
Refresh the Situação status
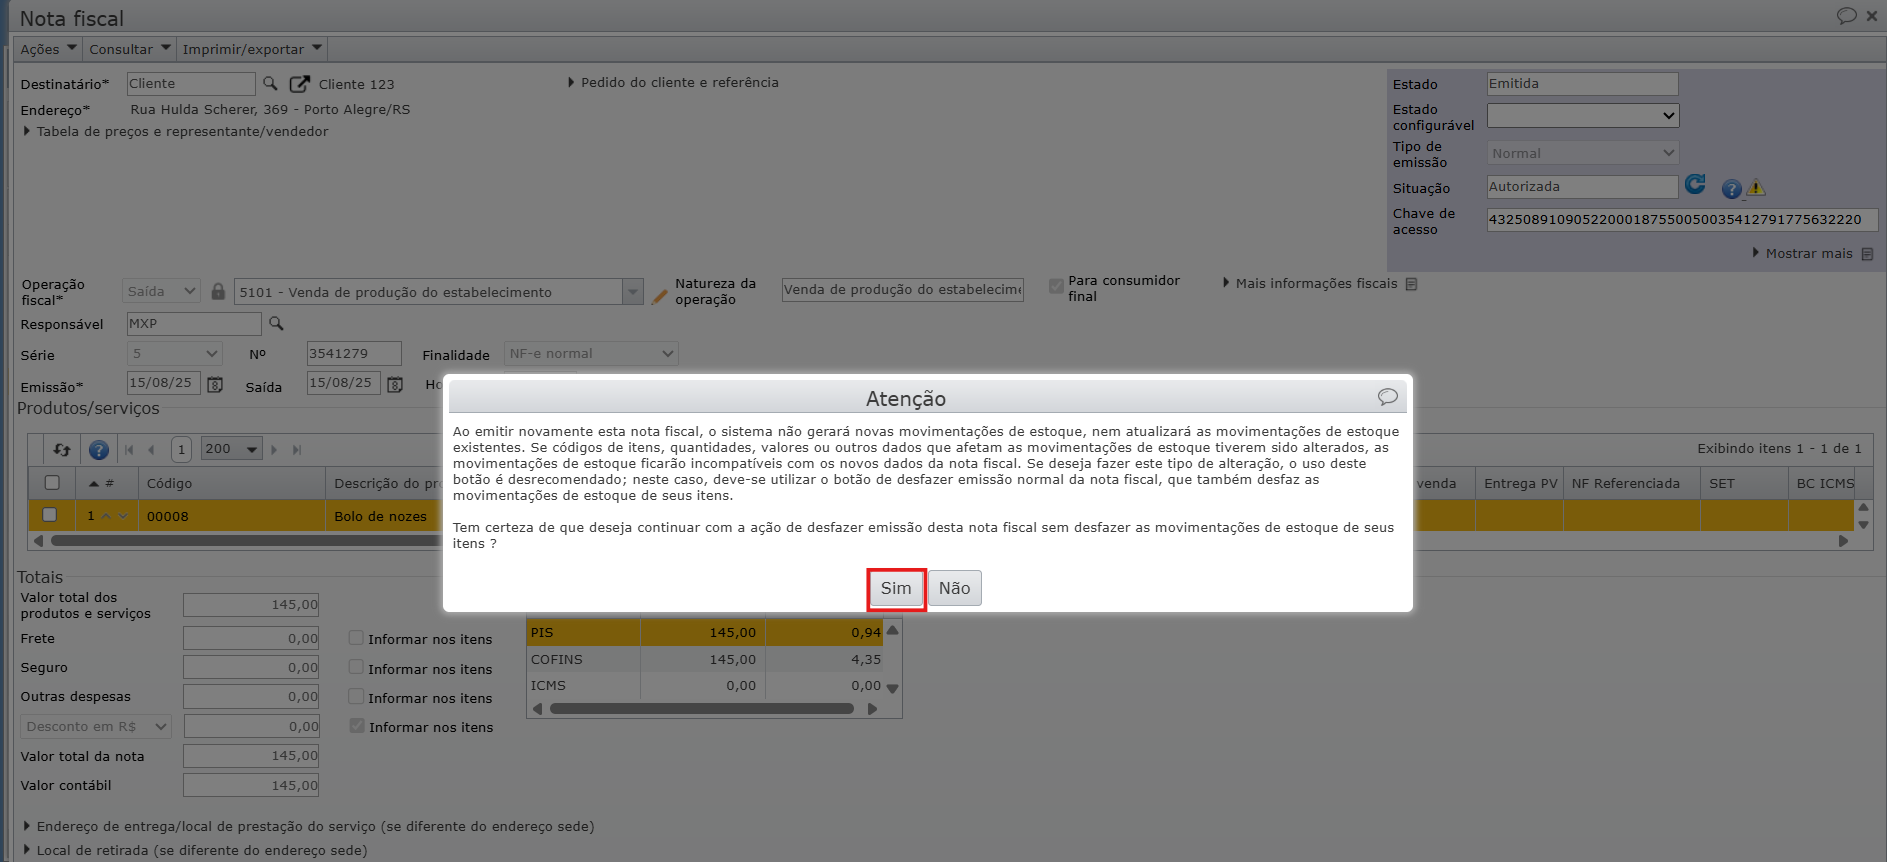(x=1695, y=184)
